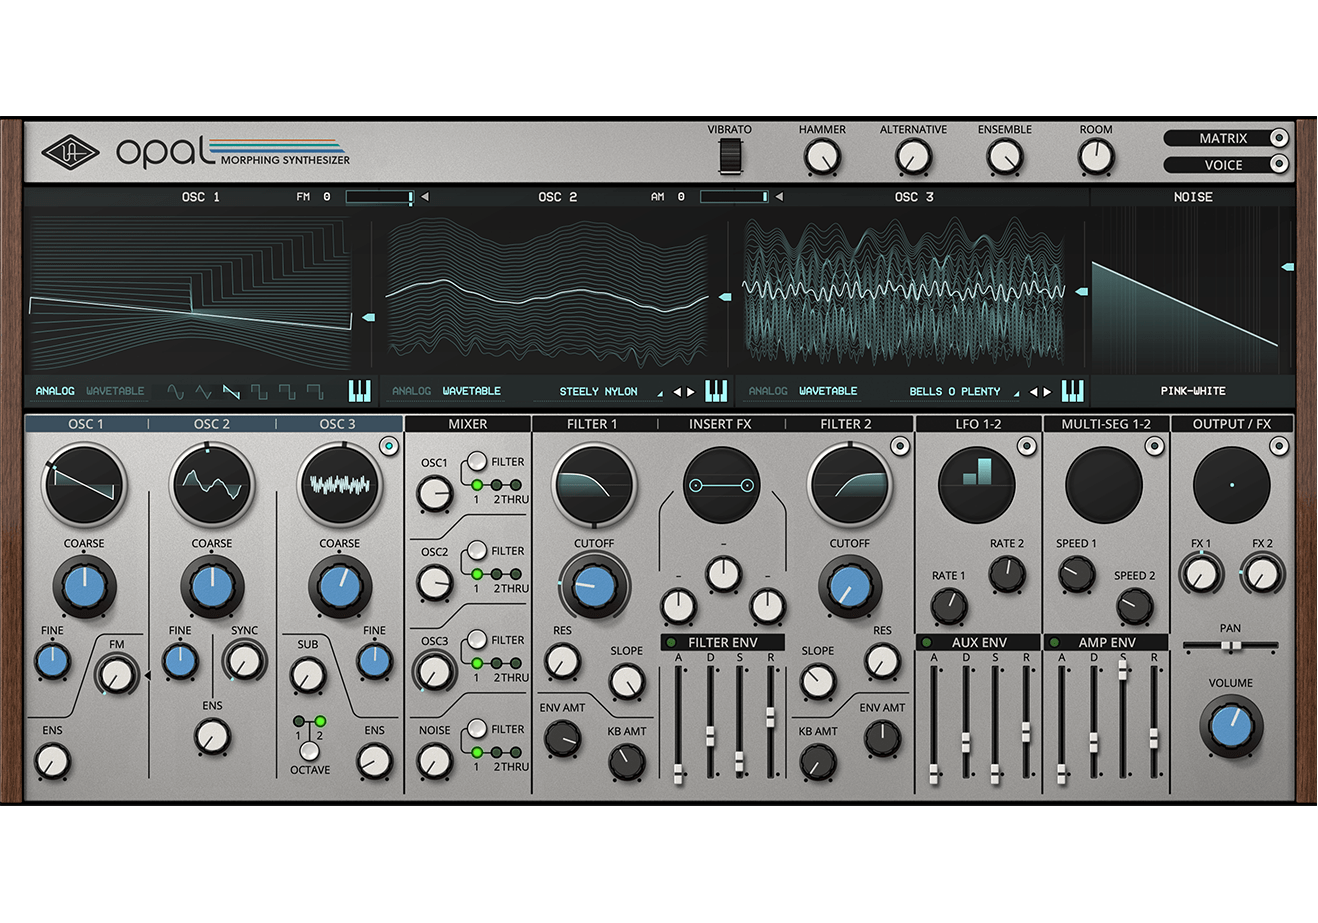Select the OSC 2 panel tab
This screenshot has height=923, width=1318.
[212, 424]
